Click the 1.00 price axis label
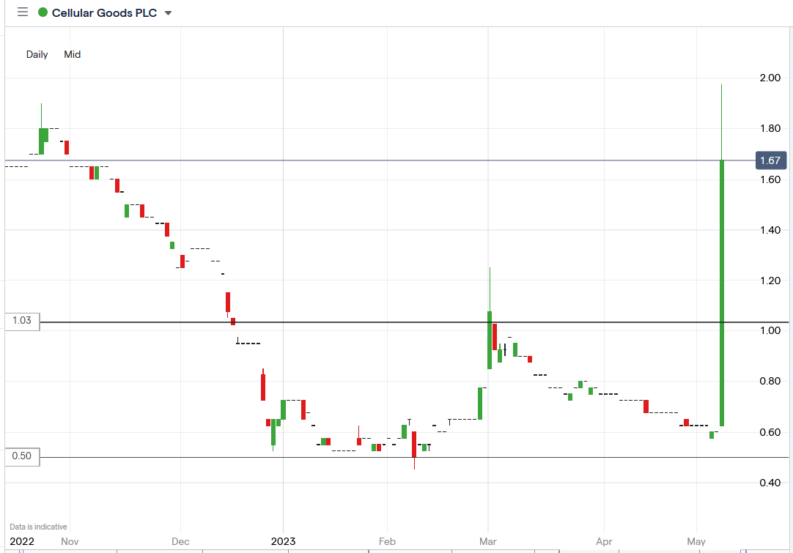Image resolution: width=793 pixels, height=553 pixels. 770,330
